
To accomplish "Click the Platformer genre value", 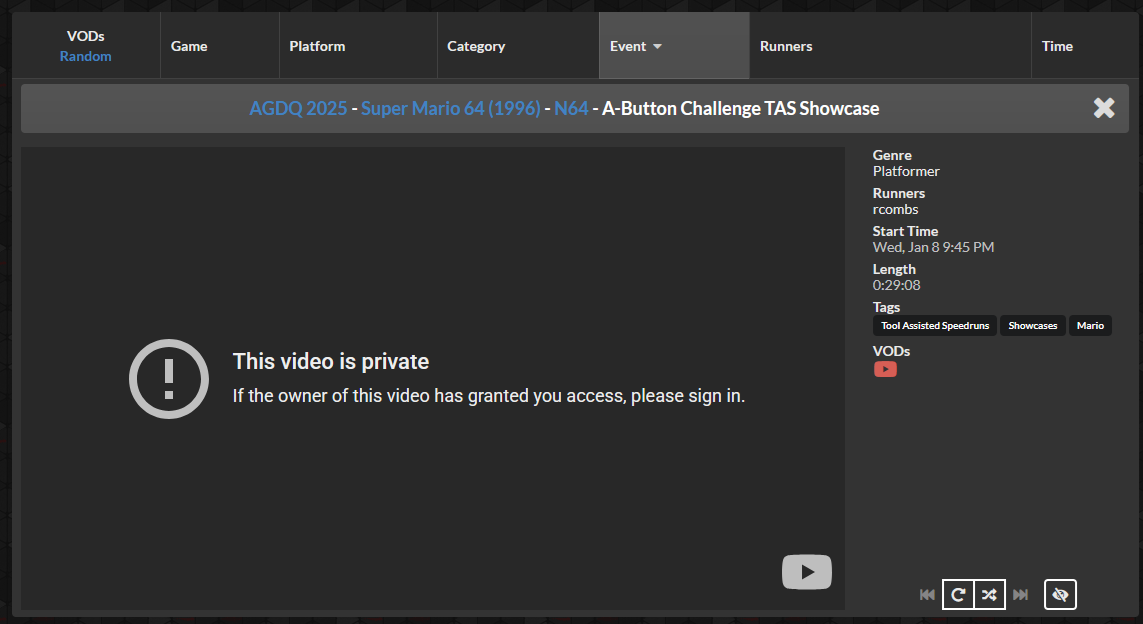I will pos(906,171).
